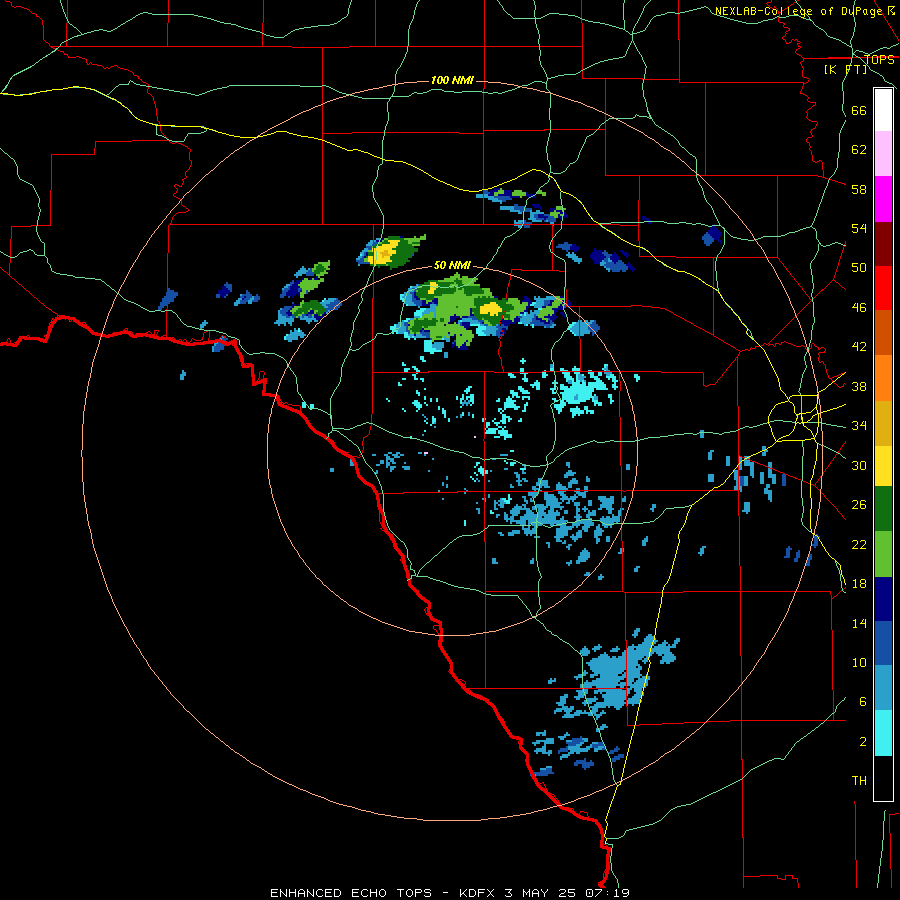The height and width of the screenshot is (900, 900).
Task: Click the navy swatch between 14 and 18
Action: pyautogui.click(x=883, y=599)
